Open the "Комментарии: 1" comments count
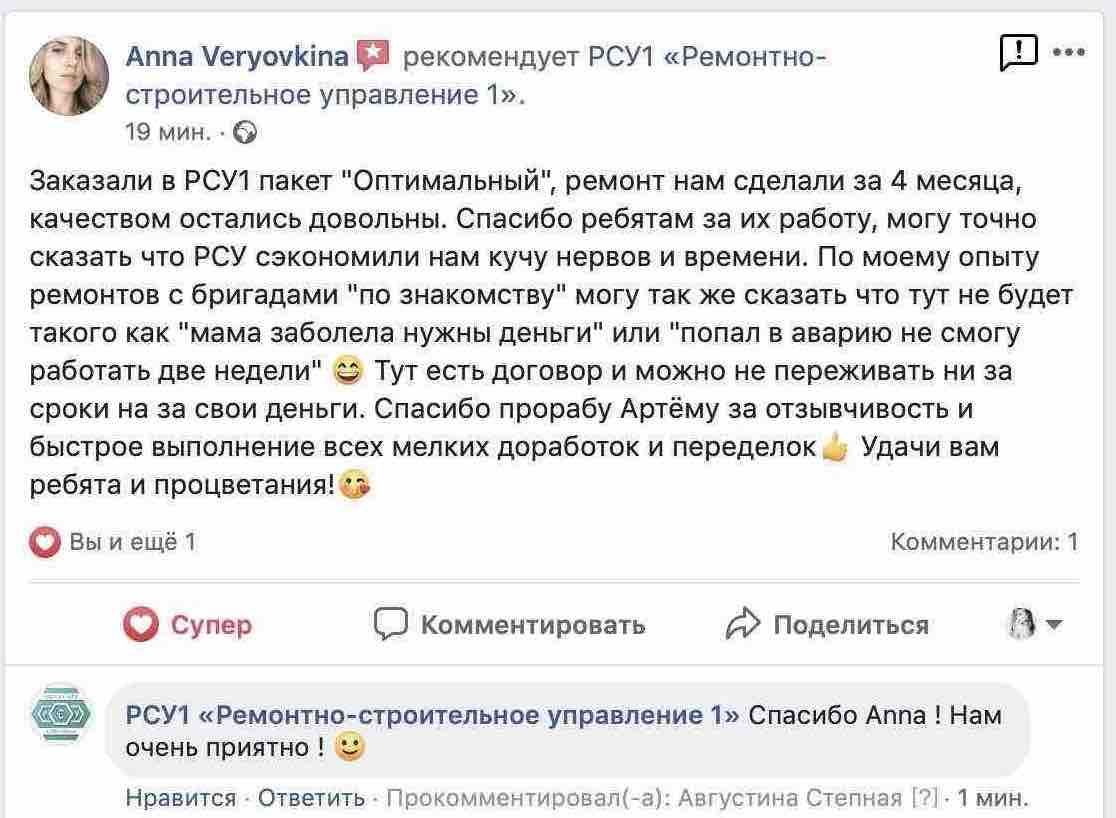This screenshot has height=818, width=1116. point(984,542)
